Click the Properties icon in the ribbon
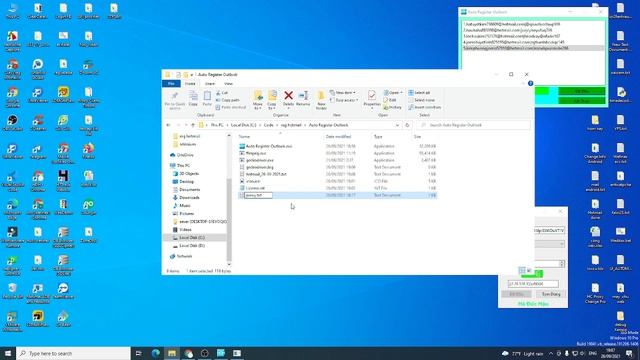Image resolution: width=640 pixels, height=360 pixels. (371, 96)
